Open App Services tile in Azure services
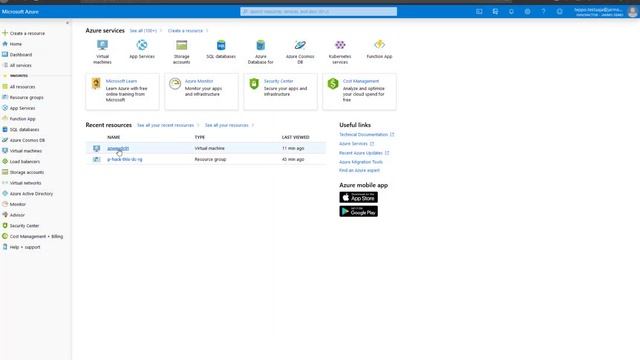 [142, 49]
